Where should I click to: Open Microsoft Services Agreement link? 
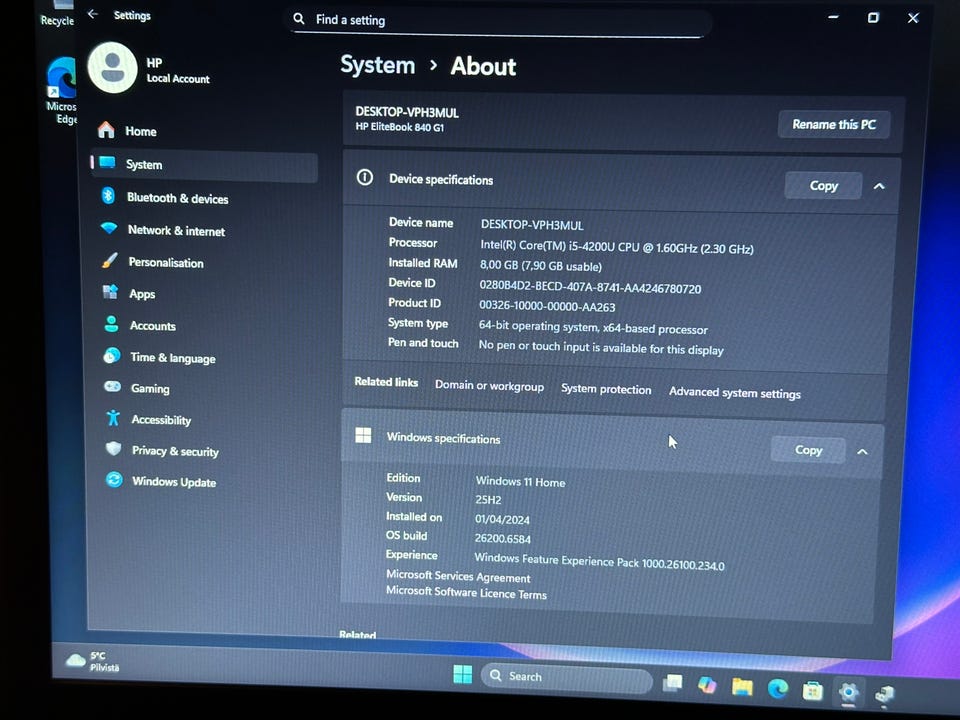coord(458,576)
